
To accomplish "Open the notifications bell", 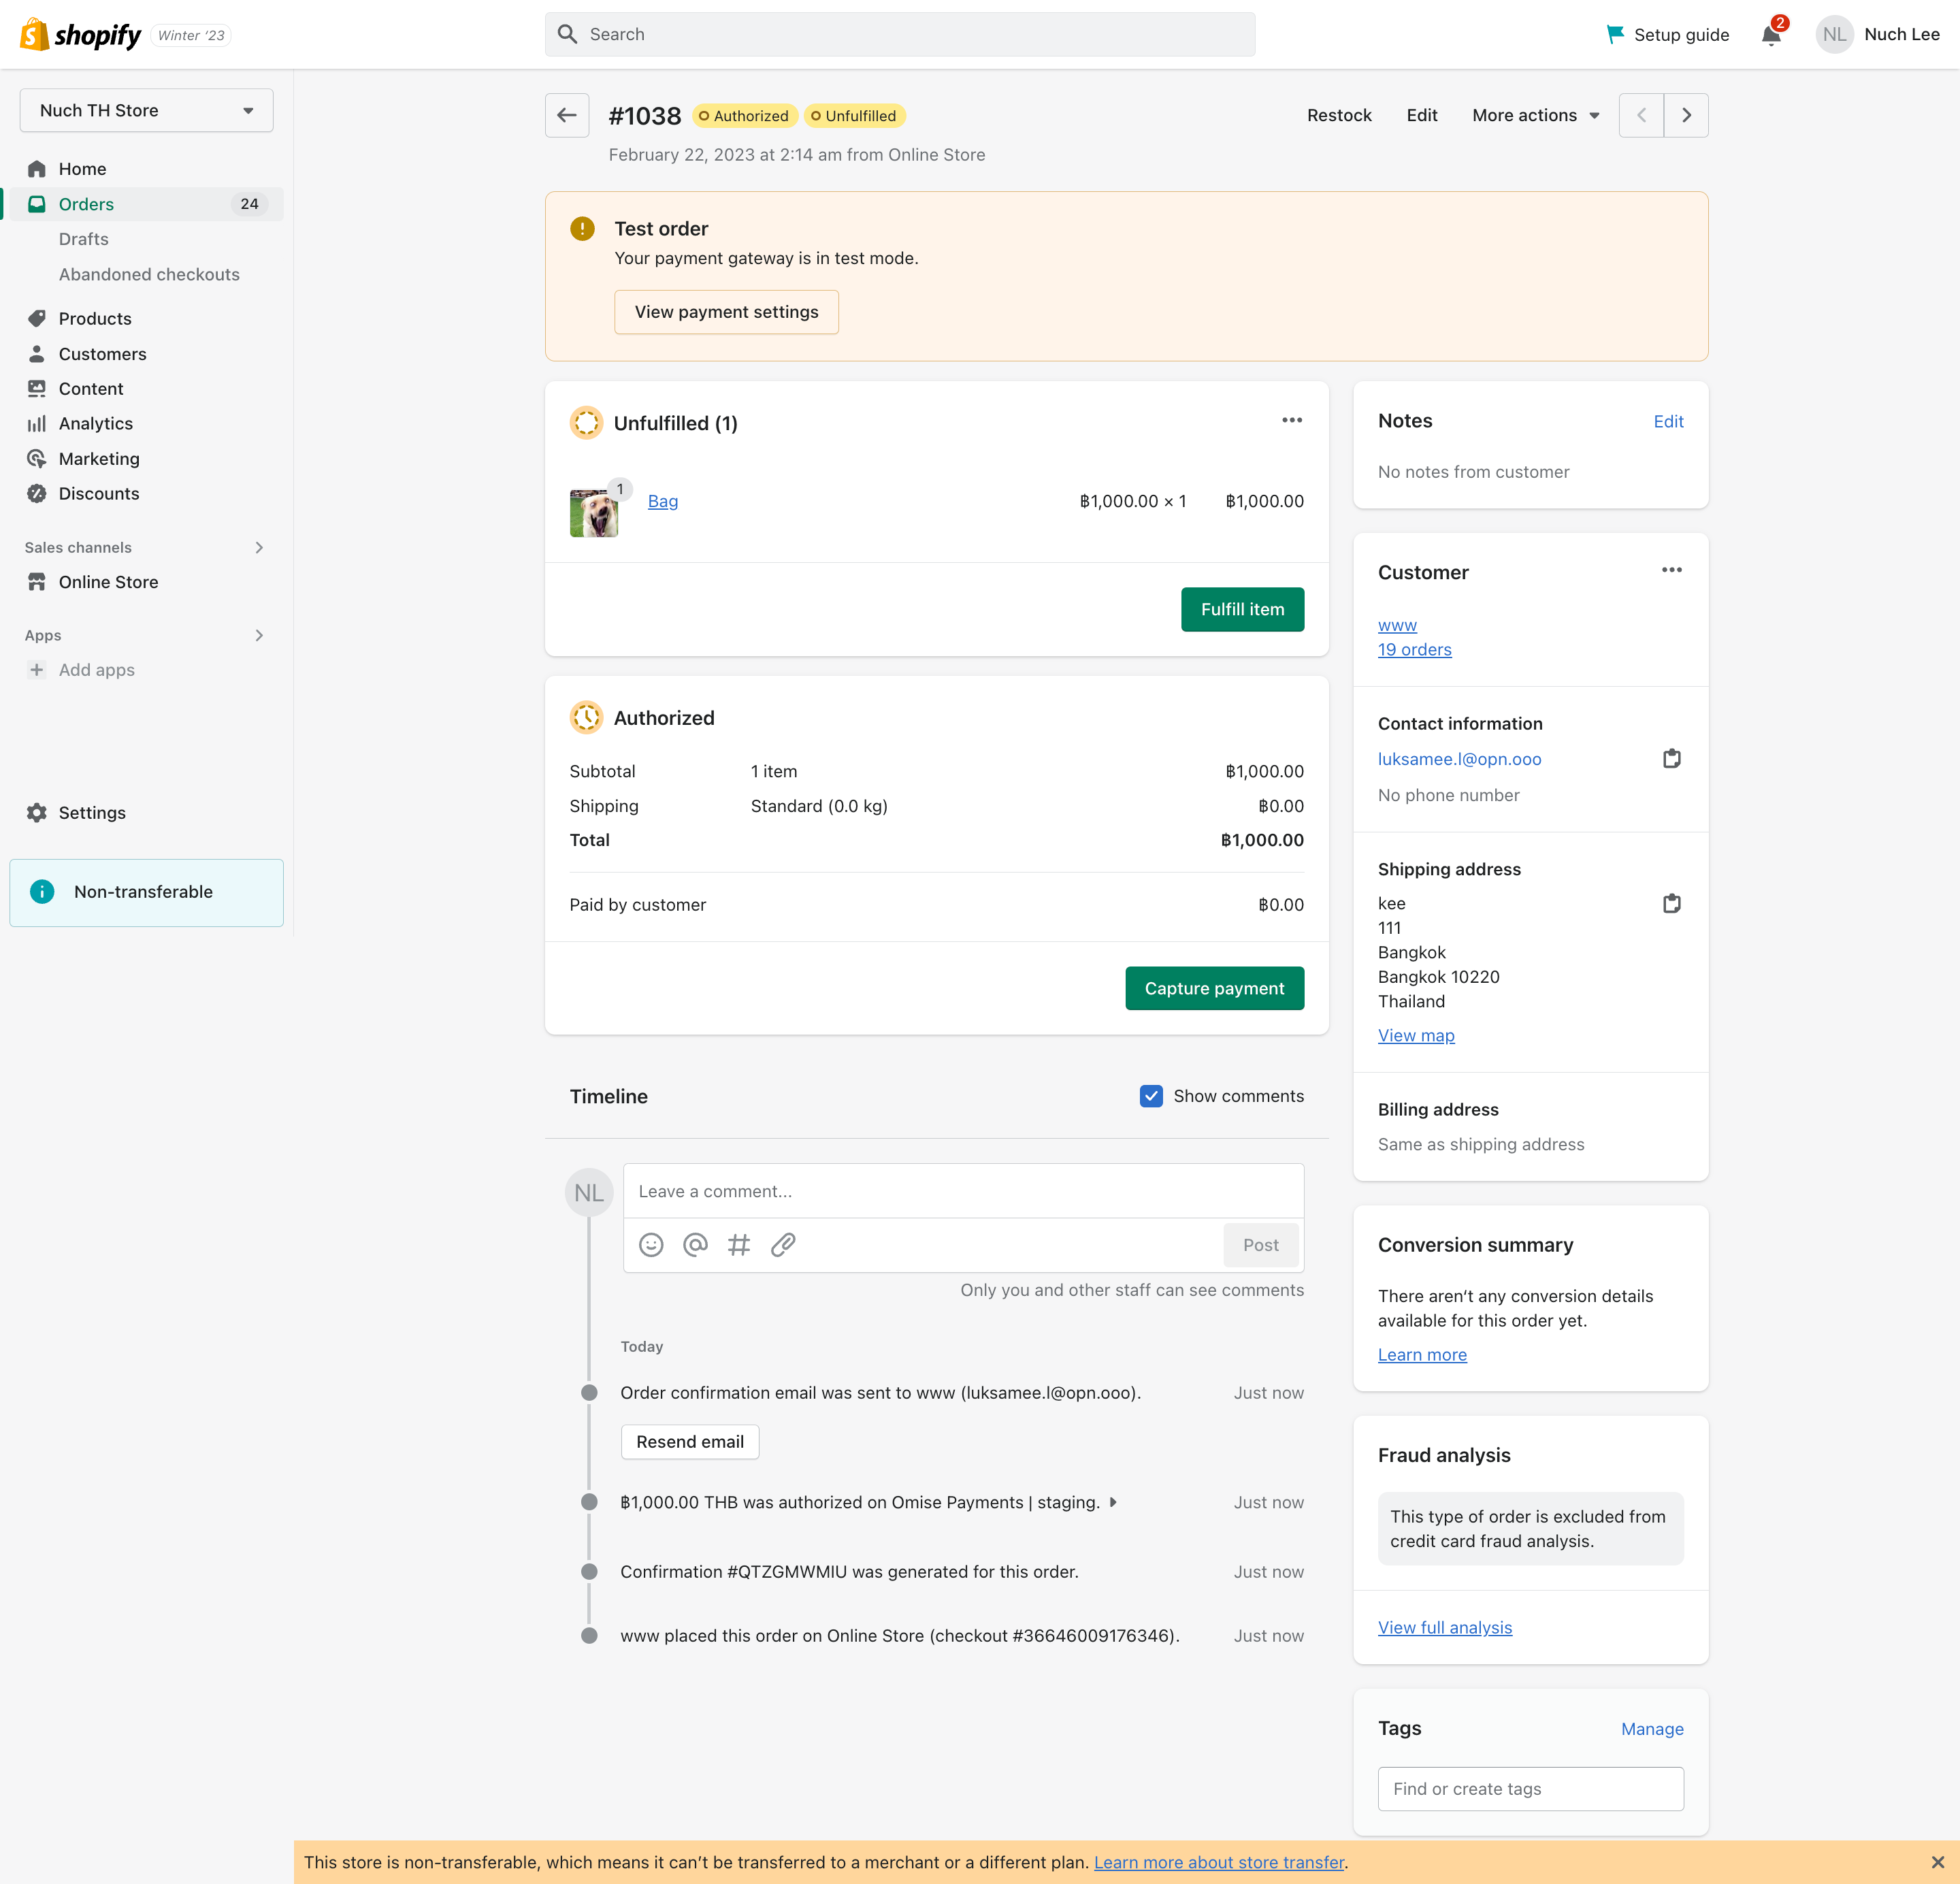I will click(1771, 33).
